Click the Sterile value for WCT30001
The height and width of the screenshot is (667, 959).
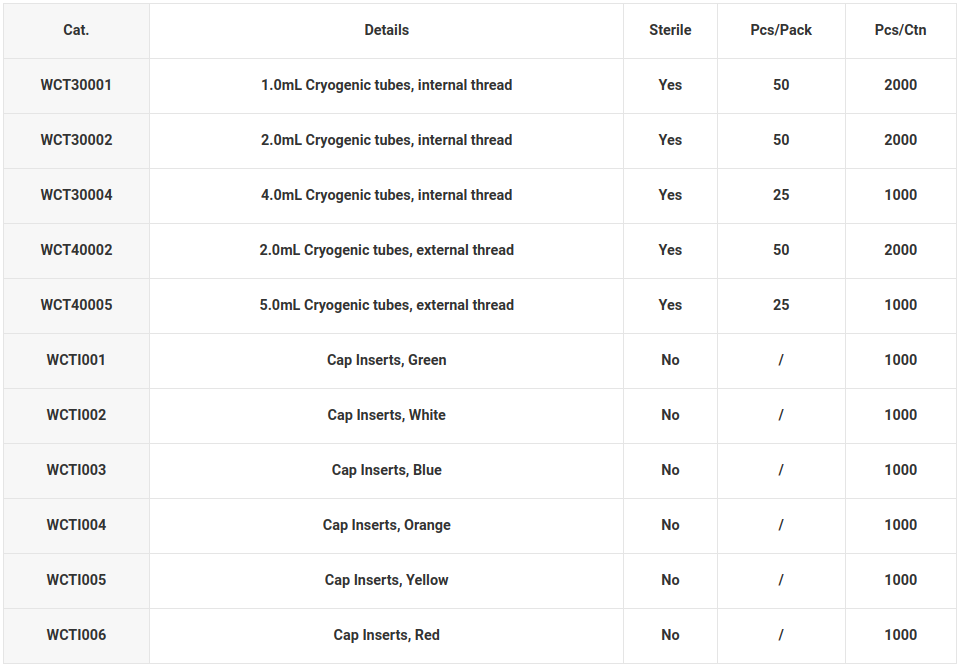[670, 85]
